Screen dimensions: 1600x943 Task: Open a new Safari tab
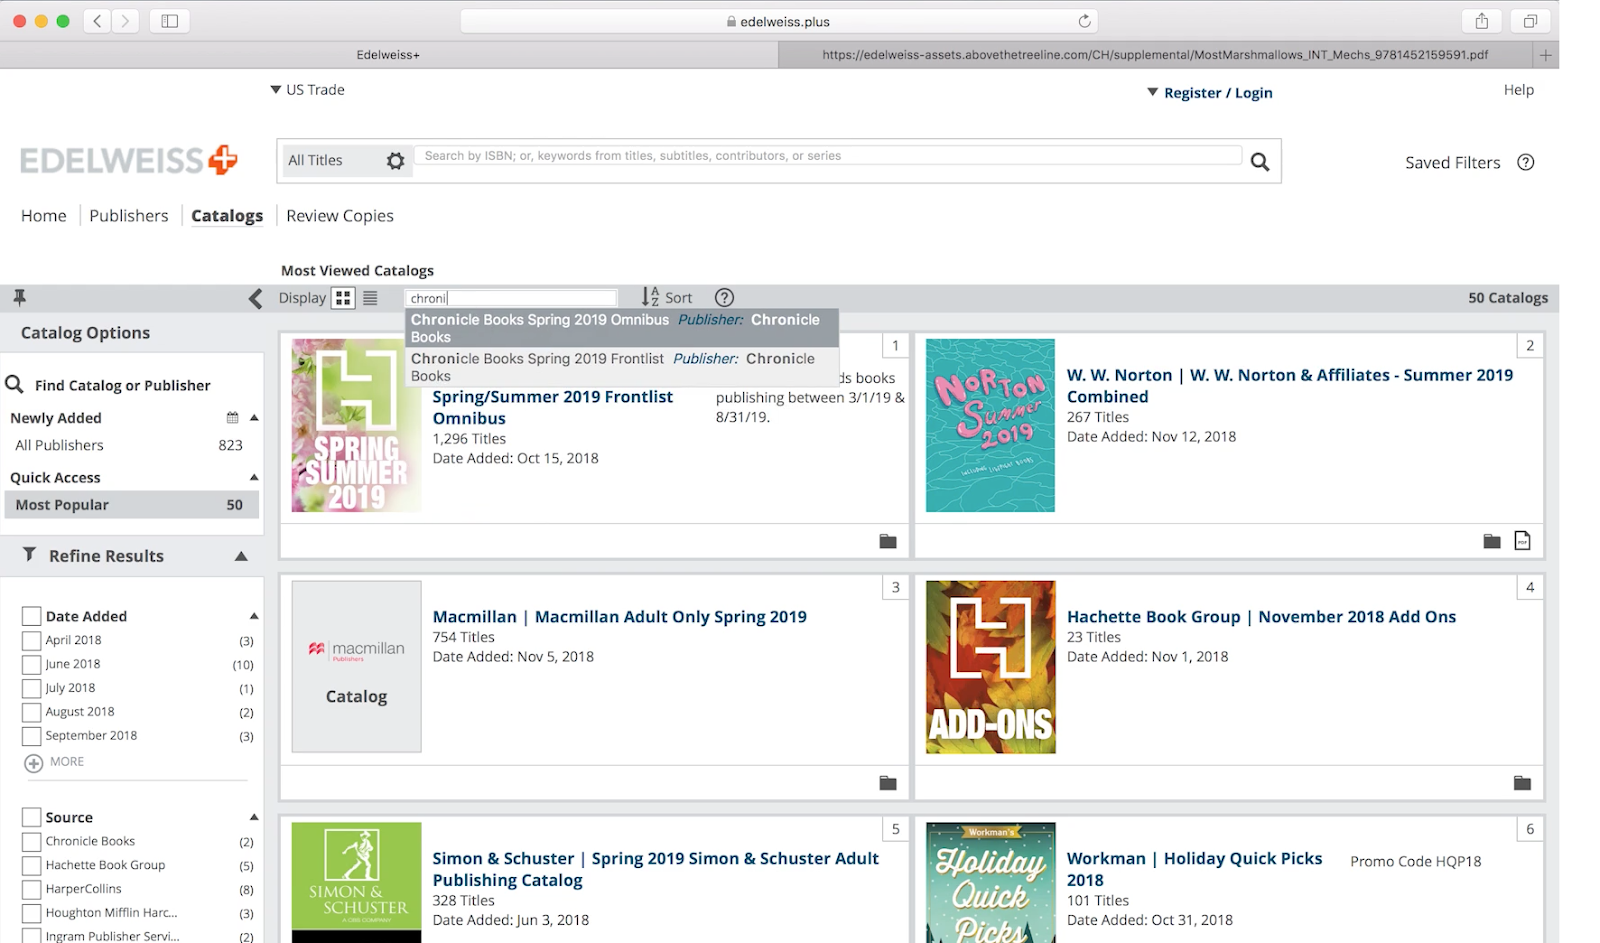point(1545,55)
